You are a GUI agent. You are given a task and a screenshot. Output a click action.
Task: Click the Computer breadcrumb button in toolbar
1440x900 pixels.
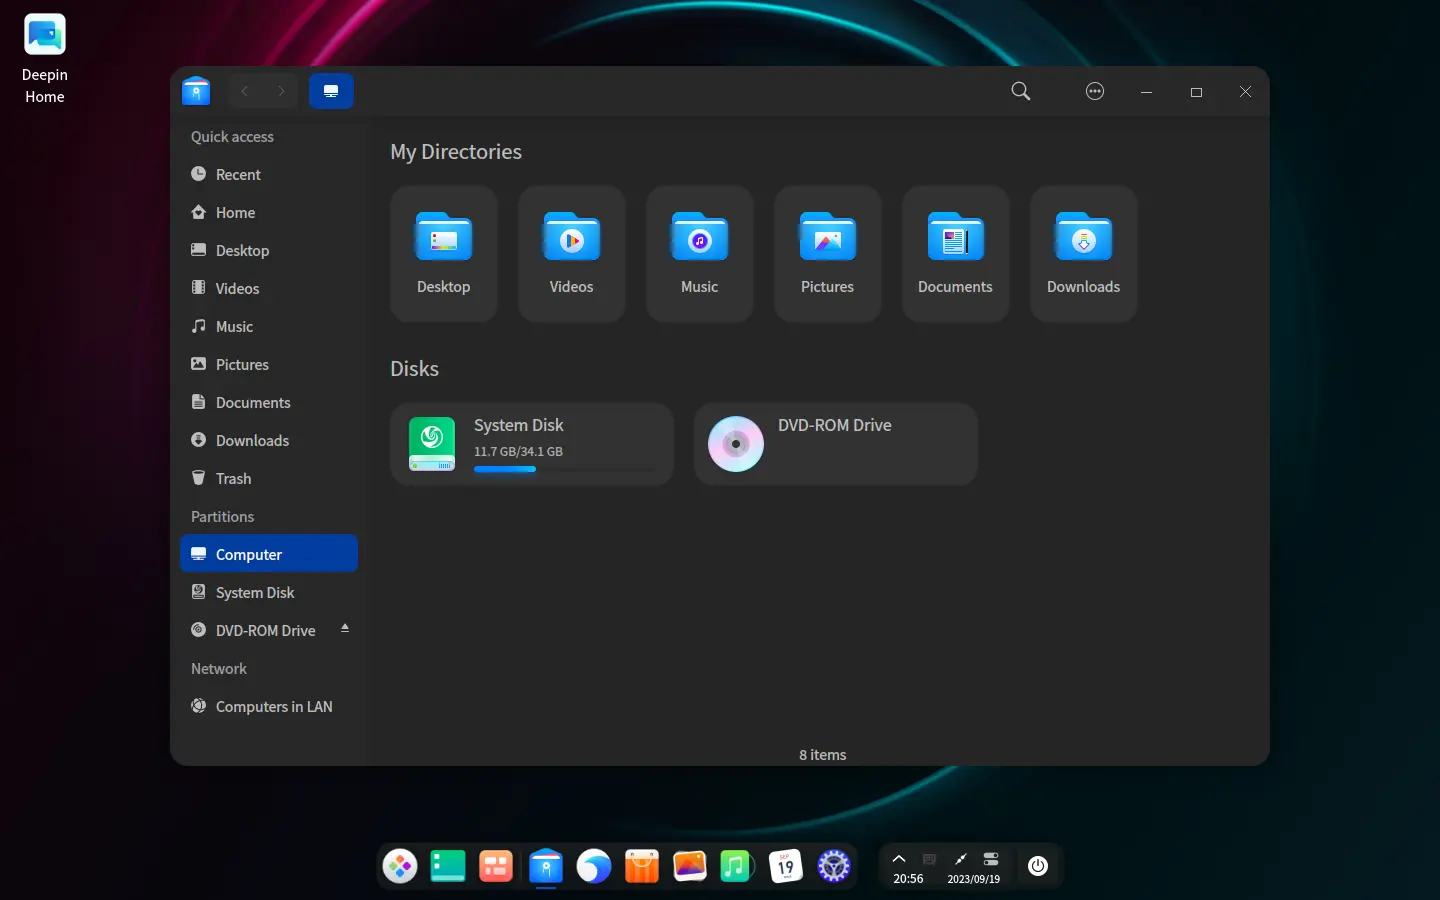tap(331, 91)
